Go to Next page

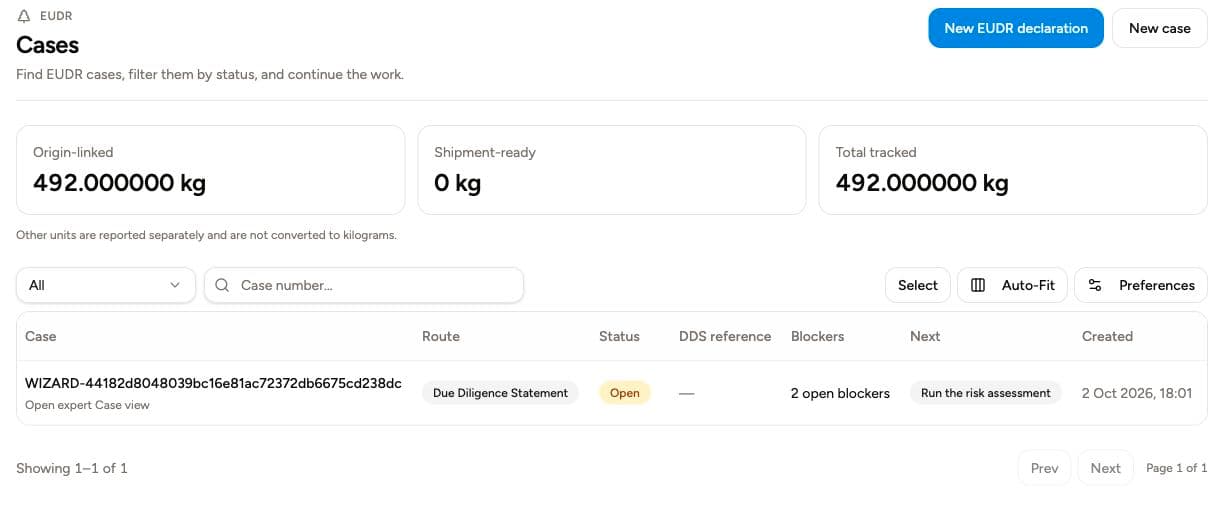[1105, 468]
